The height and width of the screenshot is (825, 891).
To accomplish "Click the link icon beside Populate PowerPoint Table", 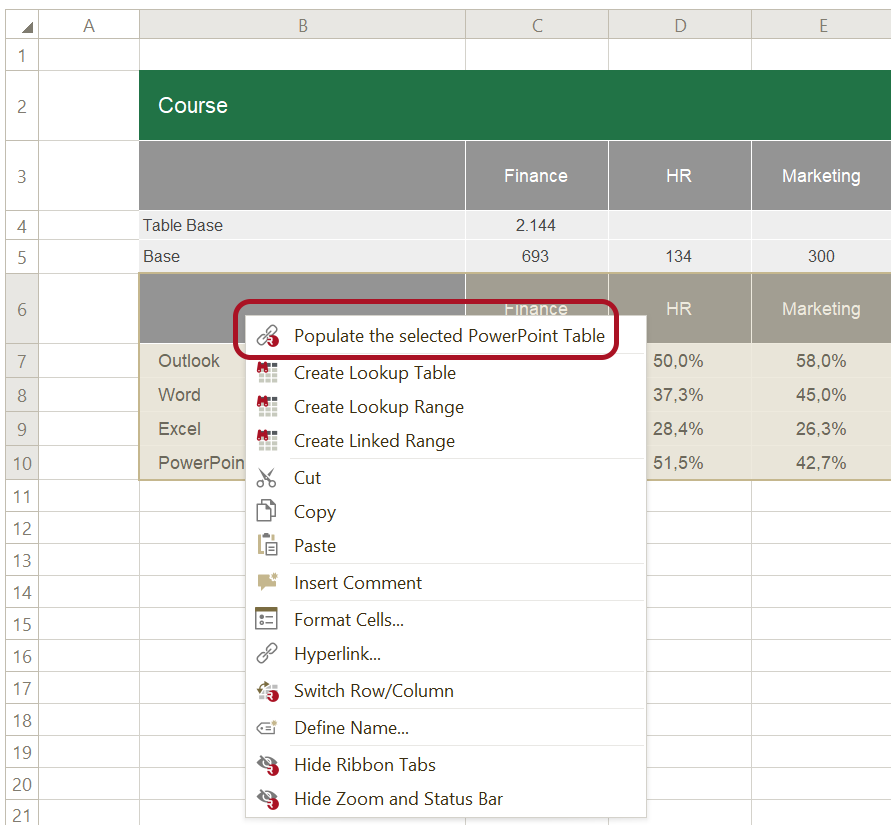I will point(267,336).
